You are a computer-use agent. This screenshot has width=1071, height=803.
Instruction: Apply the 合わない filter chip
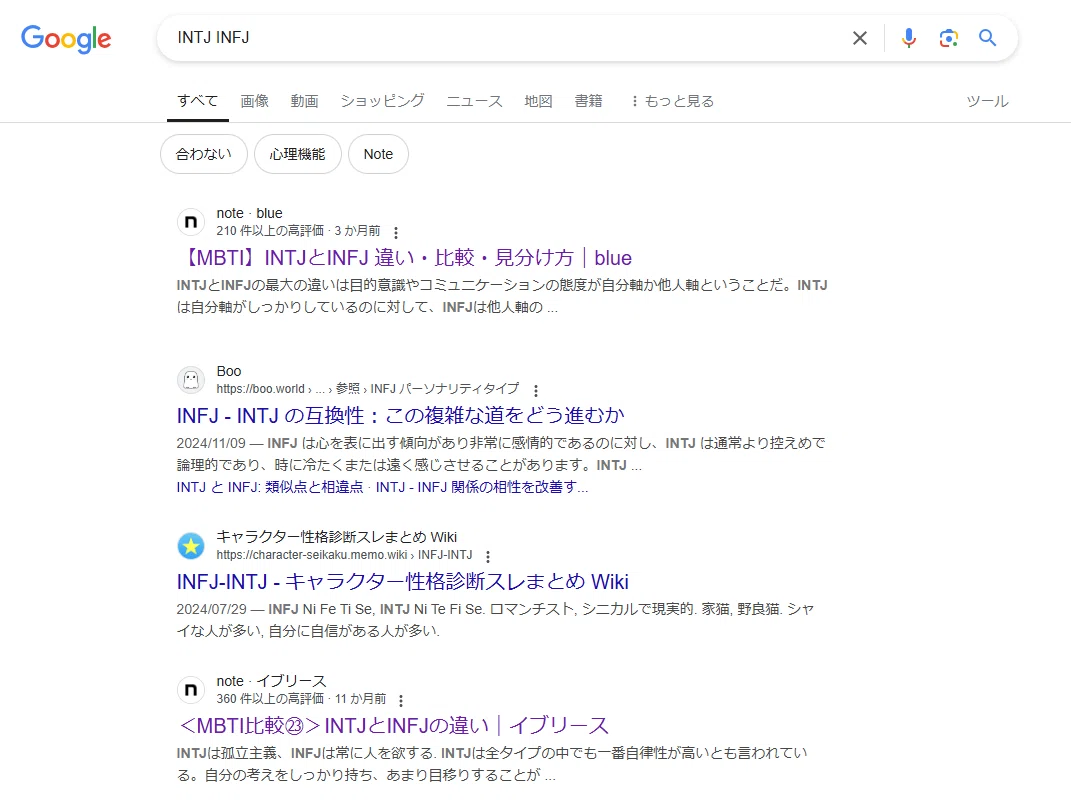click(x=204, y=154)
